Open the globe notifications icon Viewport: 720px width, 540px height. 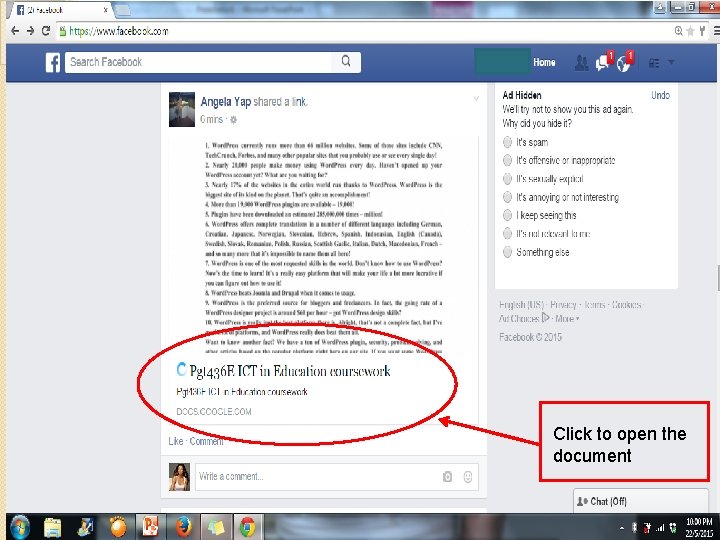624,62
